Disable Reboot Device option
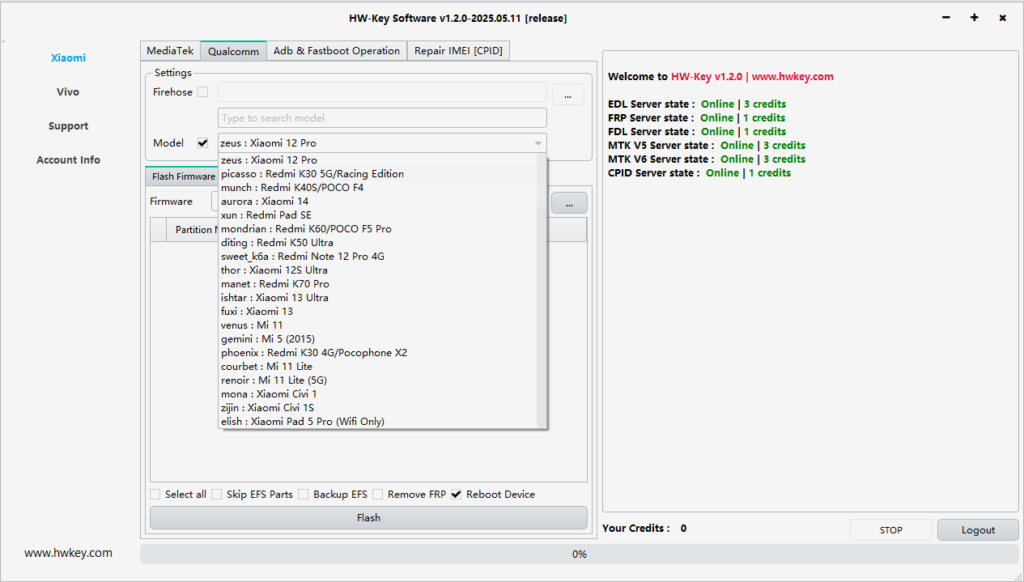This screenshot has height=582, width=1024. click(x=456, y=494)
